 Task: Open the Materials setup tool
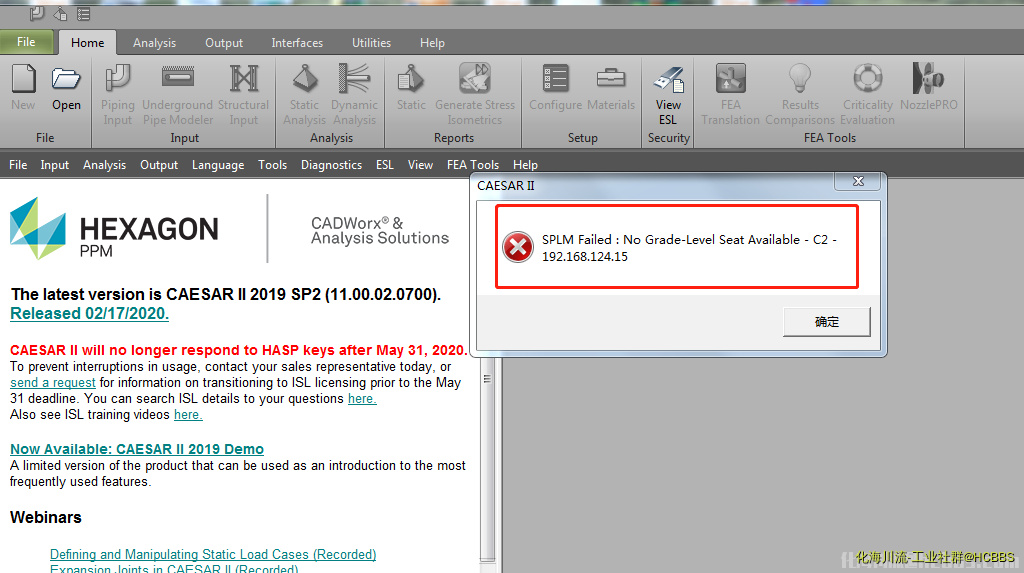(611, 87)
